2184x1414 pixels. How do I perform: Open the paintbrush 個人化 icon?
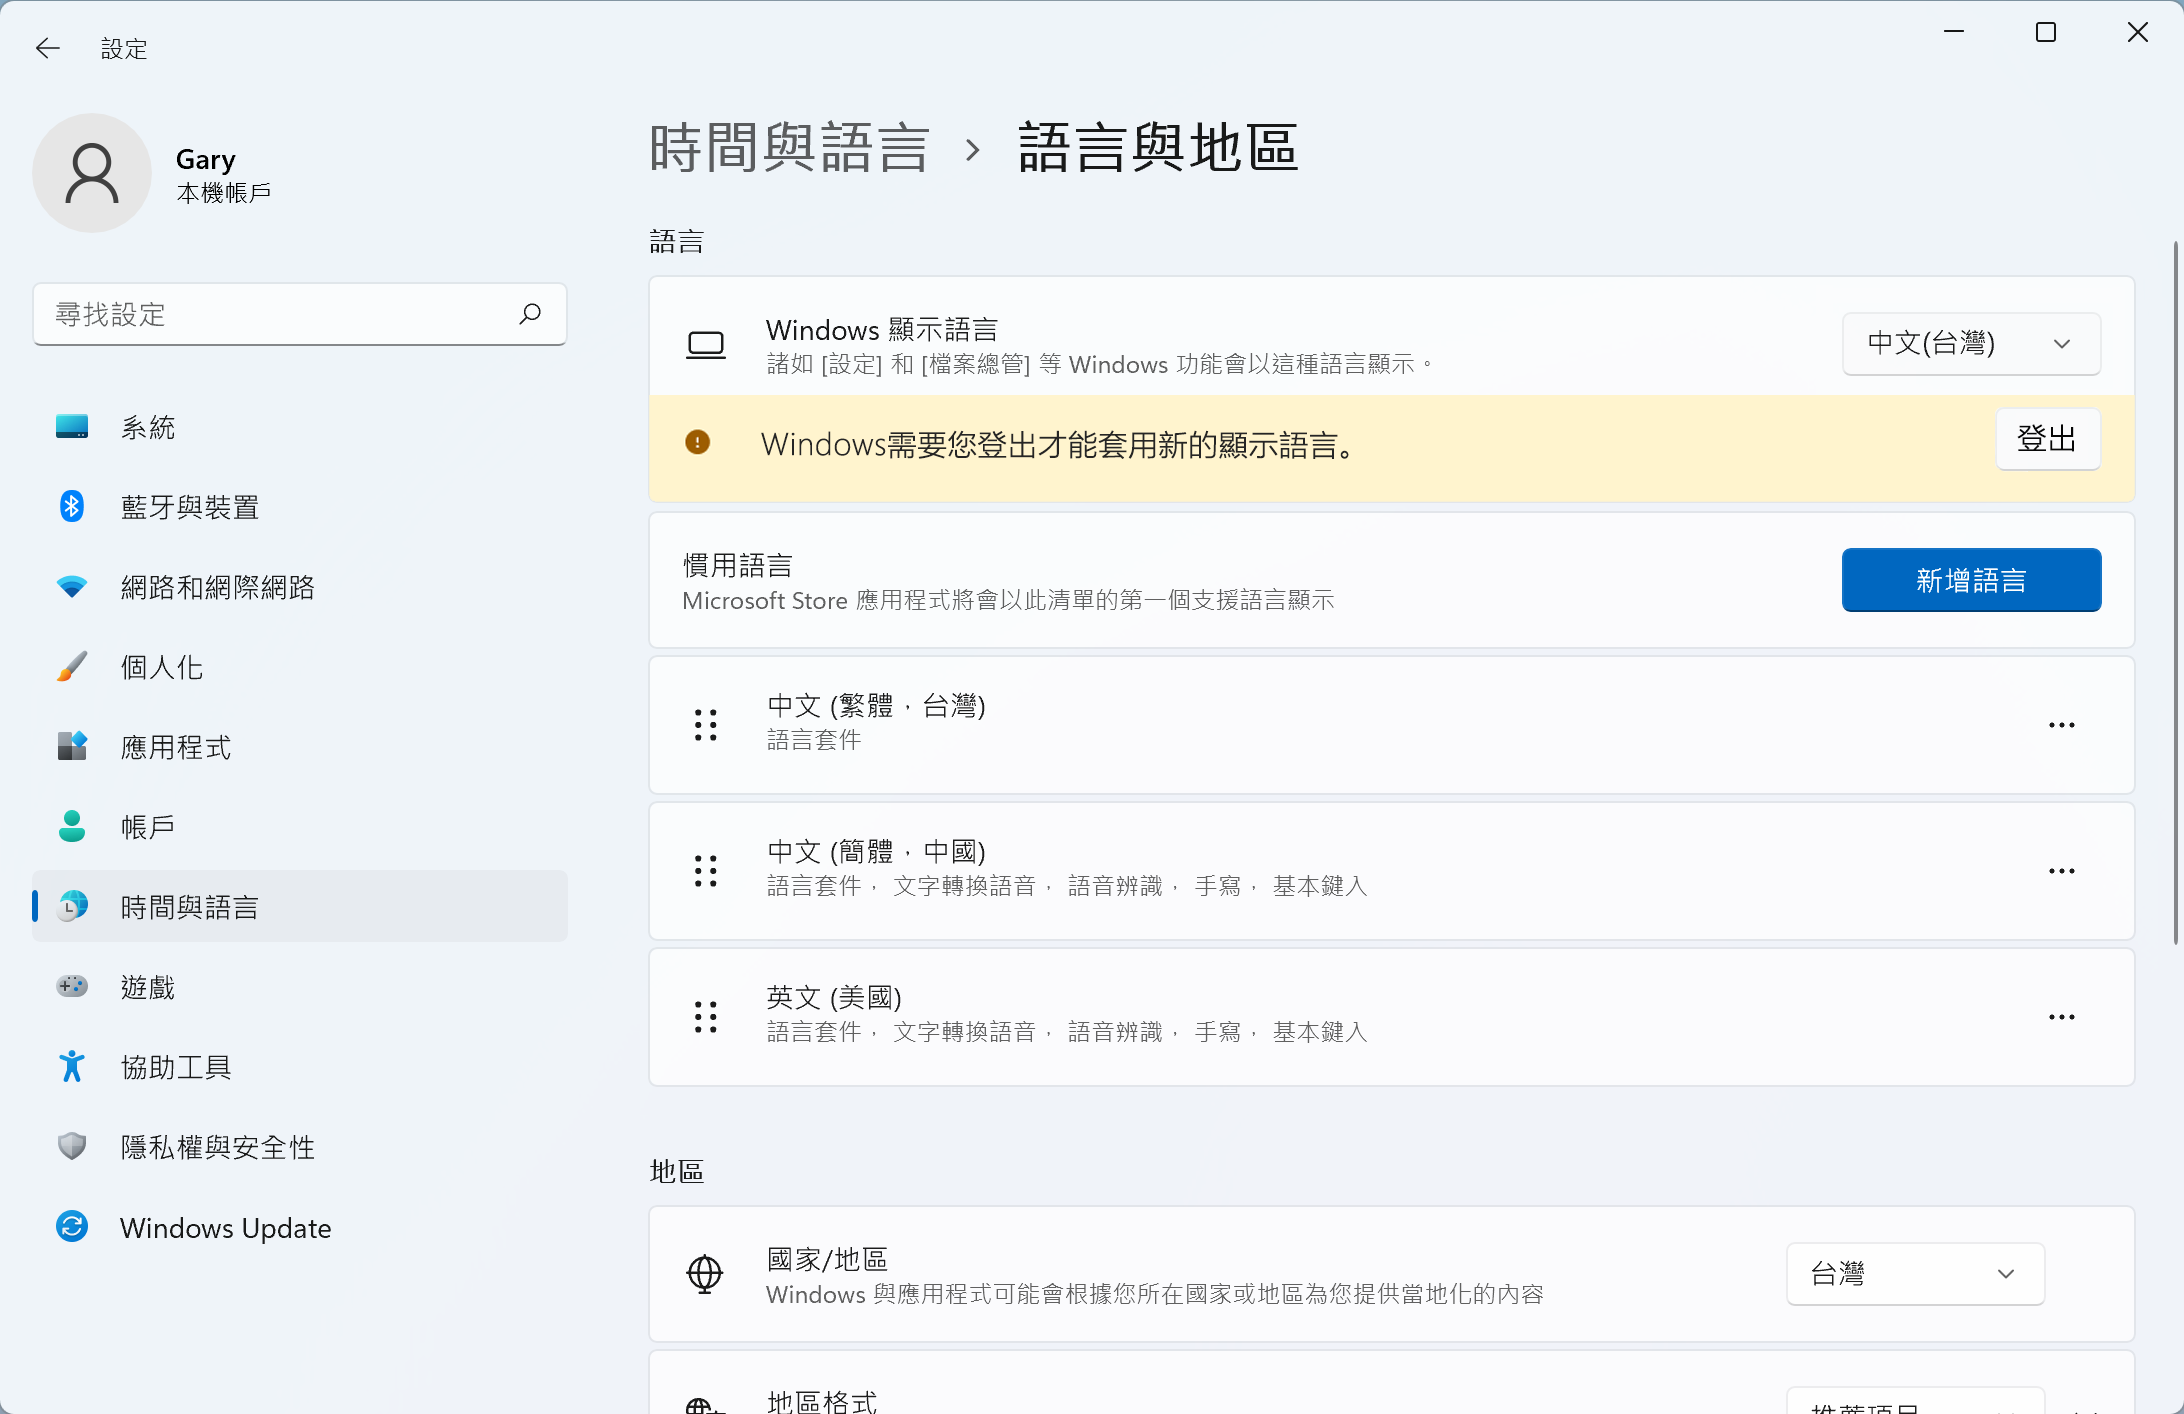pos(72,667)
